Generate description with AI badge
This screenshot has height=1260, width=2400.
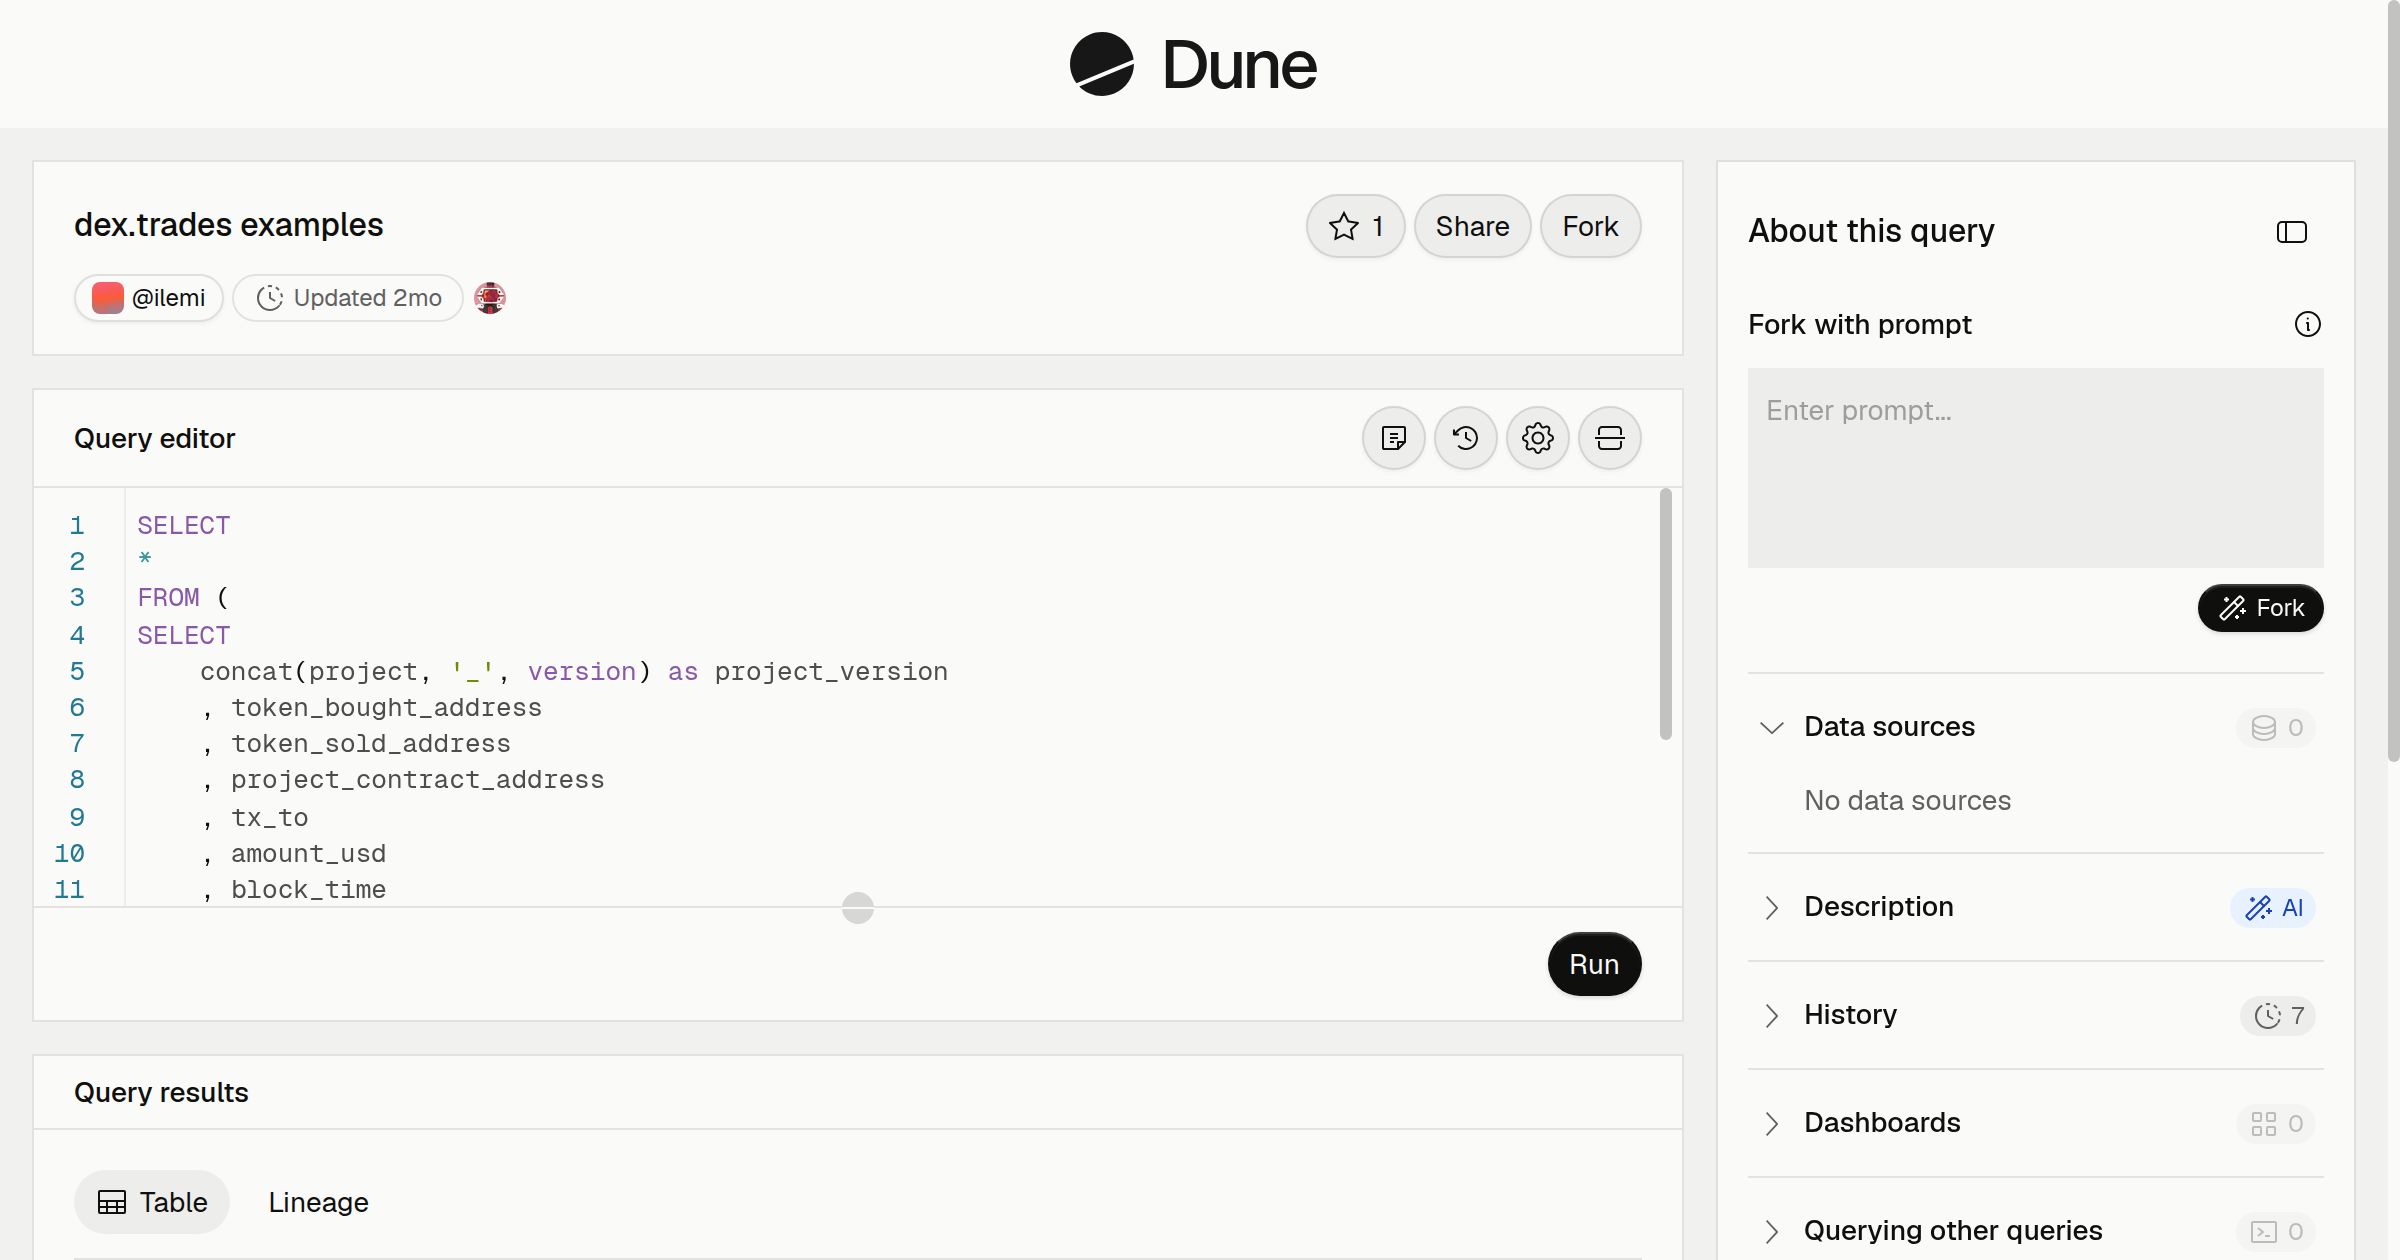(2273, 907)
